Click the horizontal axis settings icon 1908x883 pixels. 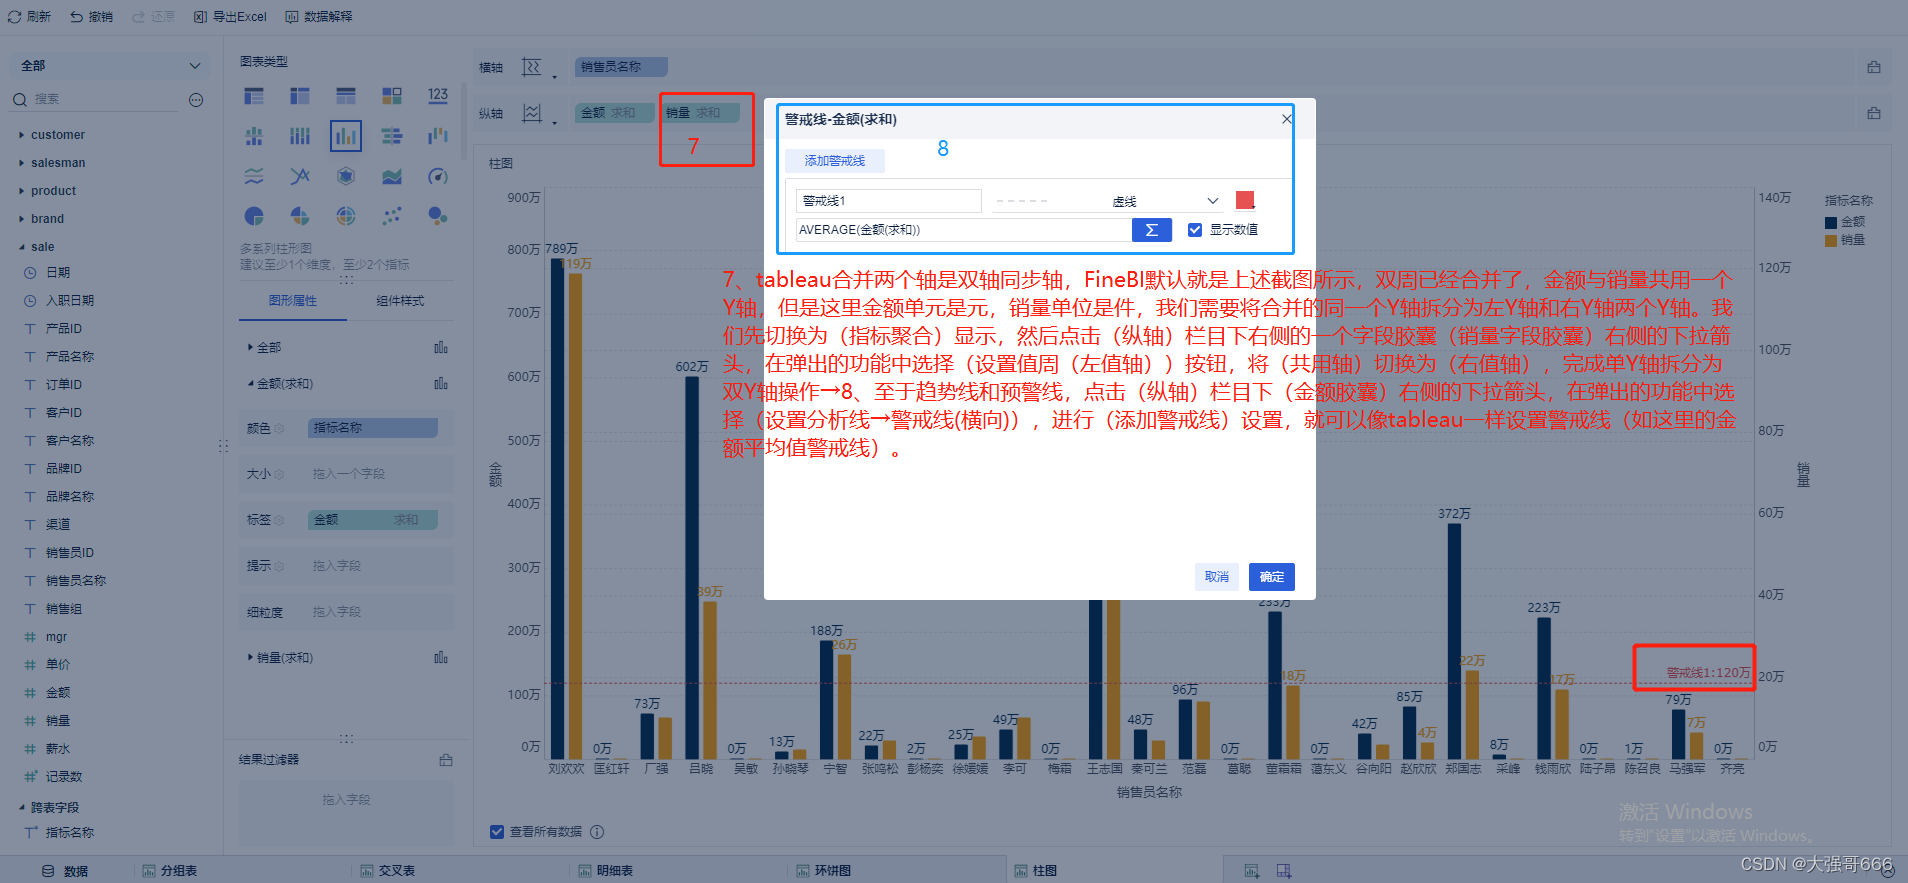tap(532, 67)
